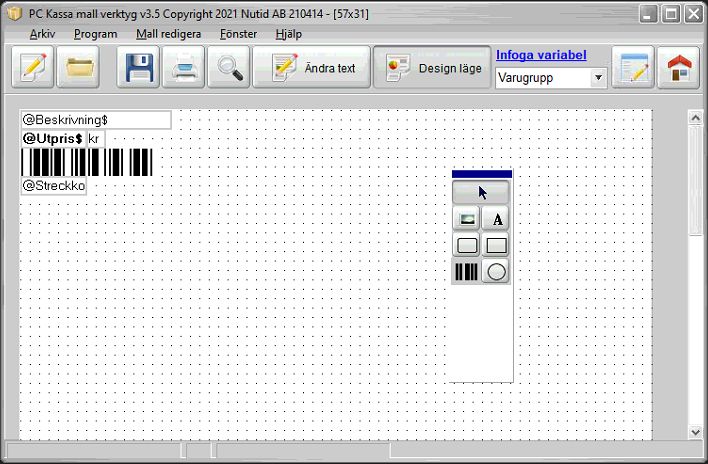Click the vertical scrollbar down arrow

coord(695,432)
